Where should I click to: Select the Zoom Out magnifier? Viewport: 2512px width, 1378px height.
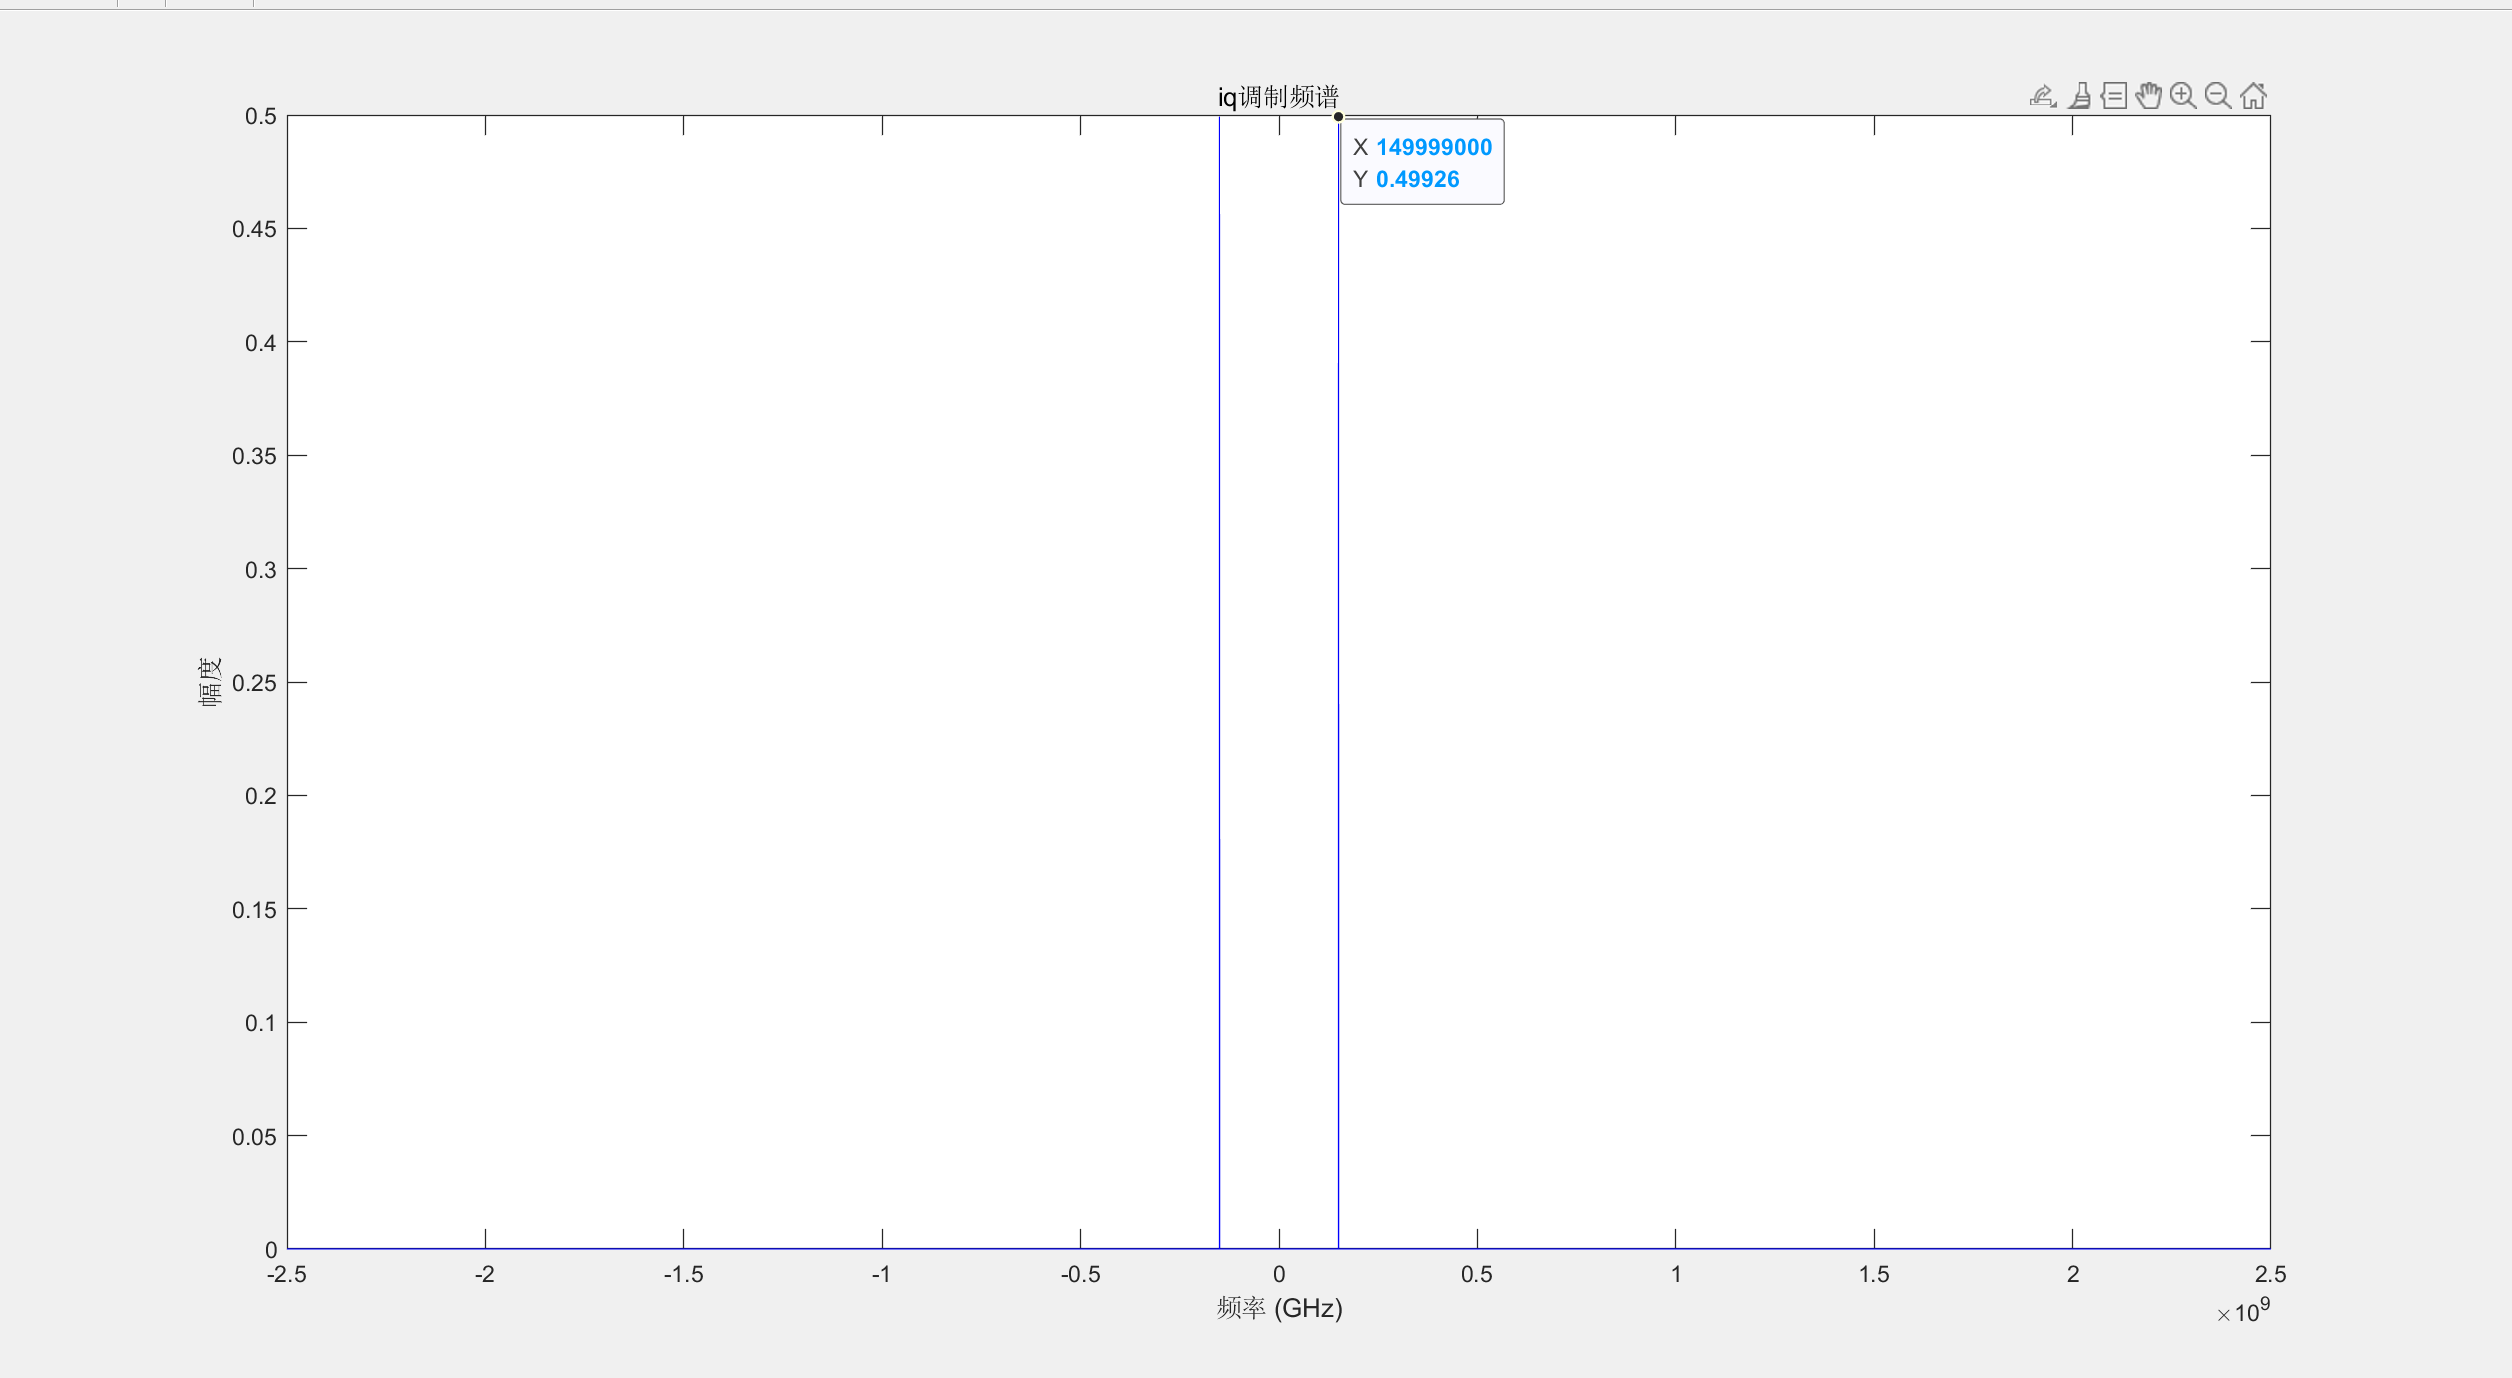pyautogui.click(x=2218, y=96)
